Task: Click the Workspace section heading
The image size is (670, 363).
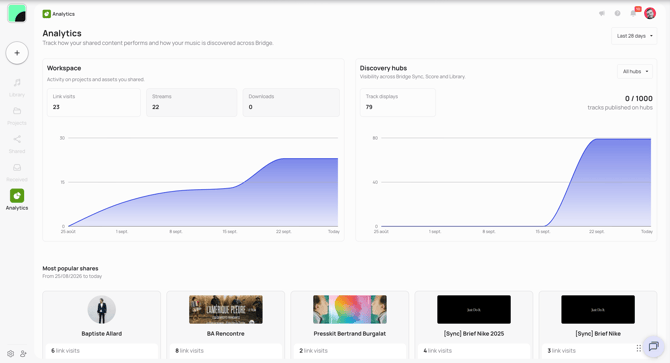Action: tap(64, 68)
